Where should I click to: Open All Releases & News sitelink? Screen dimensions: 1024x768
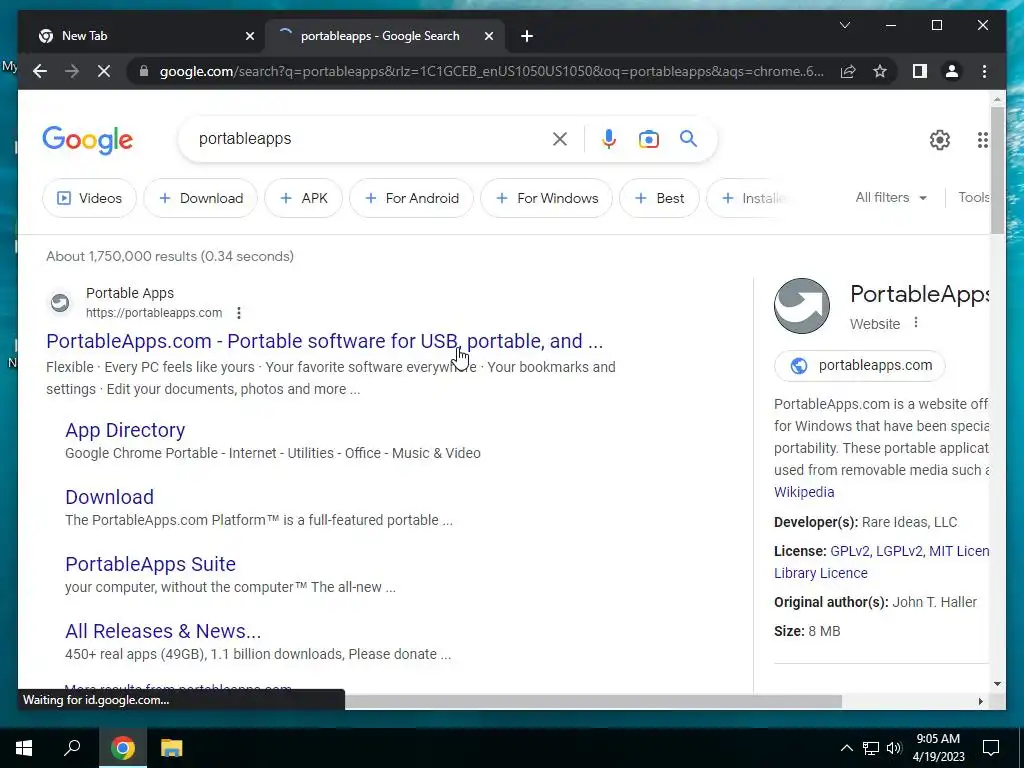click(163, 631)
